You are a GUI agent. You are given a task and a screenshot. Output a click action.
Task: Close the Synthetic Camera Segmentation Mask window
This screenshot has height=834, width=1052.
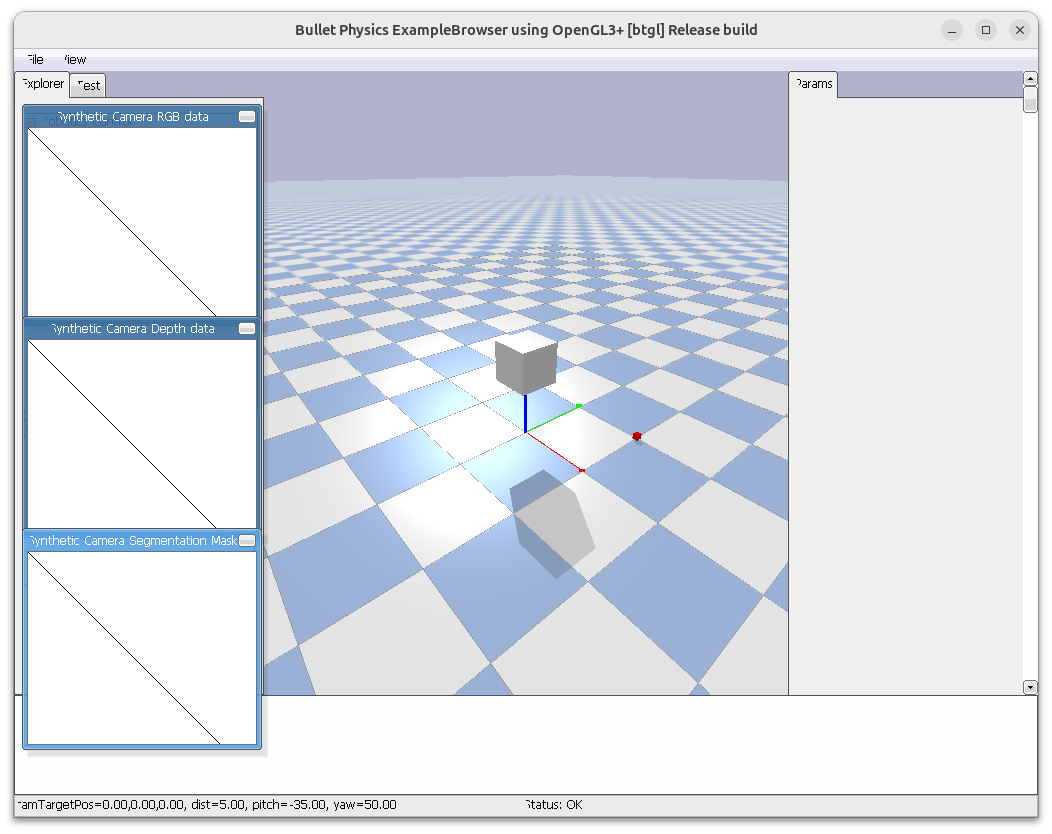(247, 541)
